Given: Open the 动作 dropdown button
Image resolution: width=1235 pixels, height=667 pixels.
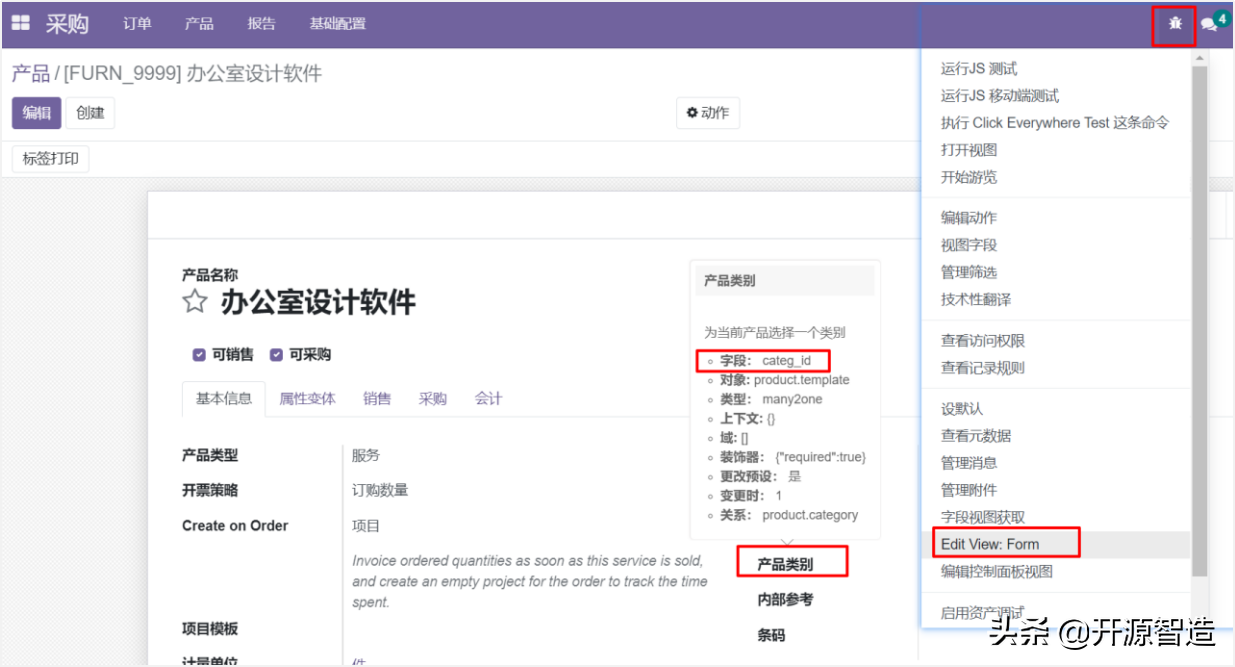Looking at the screenshot, I should 707,113.
